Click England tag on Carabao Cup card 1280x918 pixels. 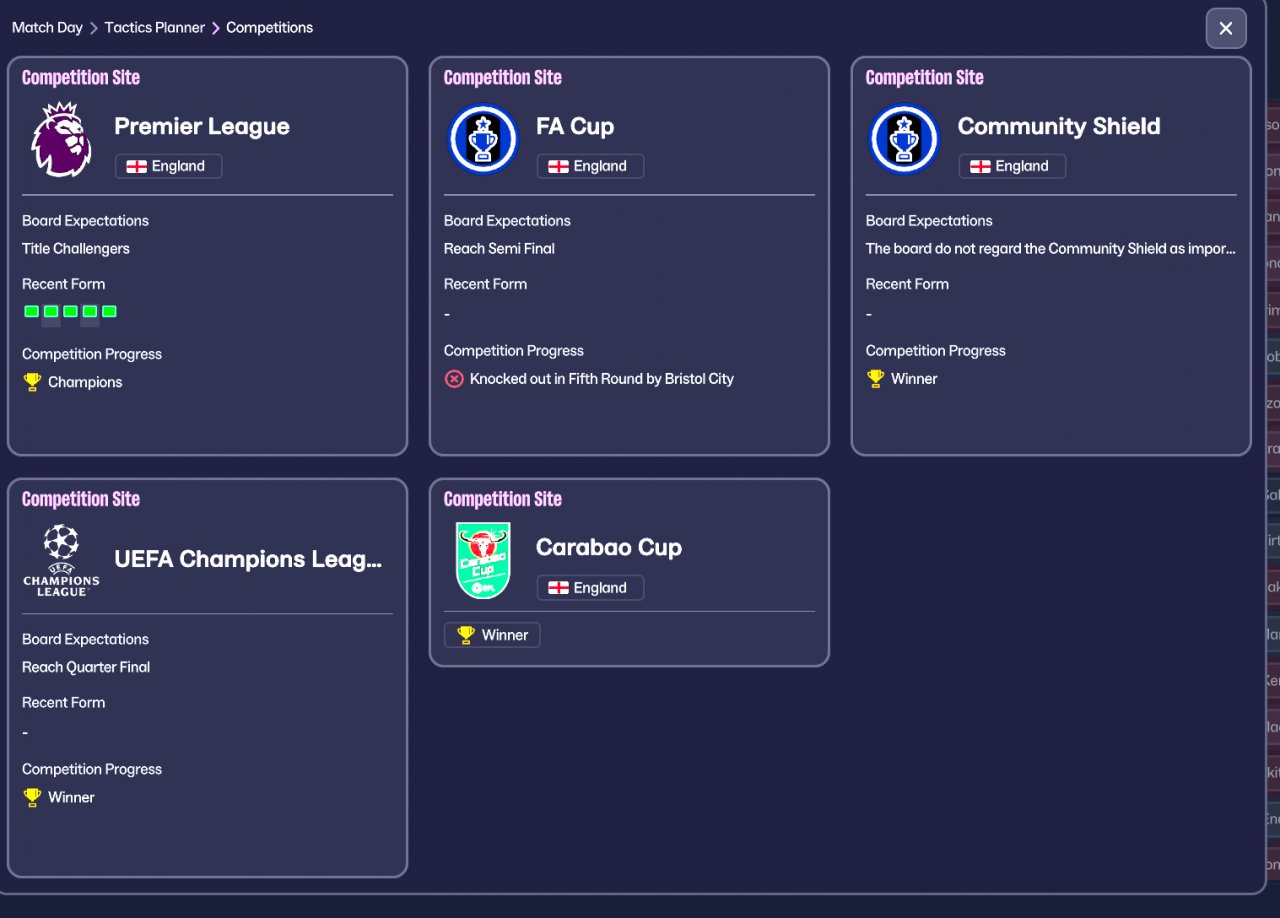590,588
